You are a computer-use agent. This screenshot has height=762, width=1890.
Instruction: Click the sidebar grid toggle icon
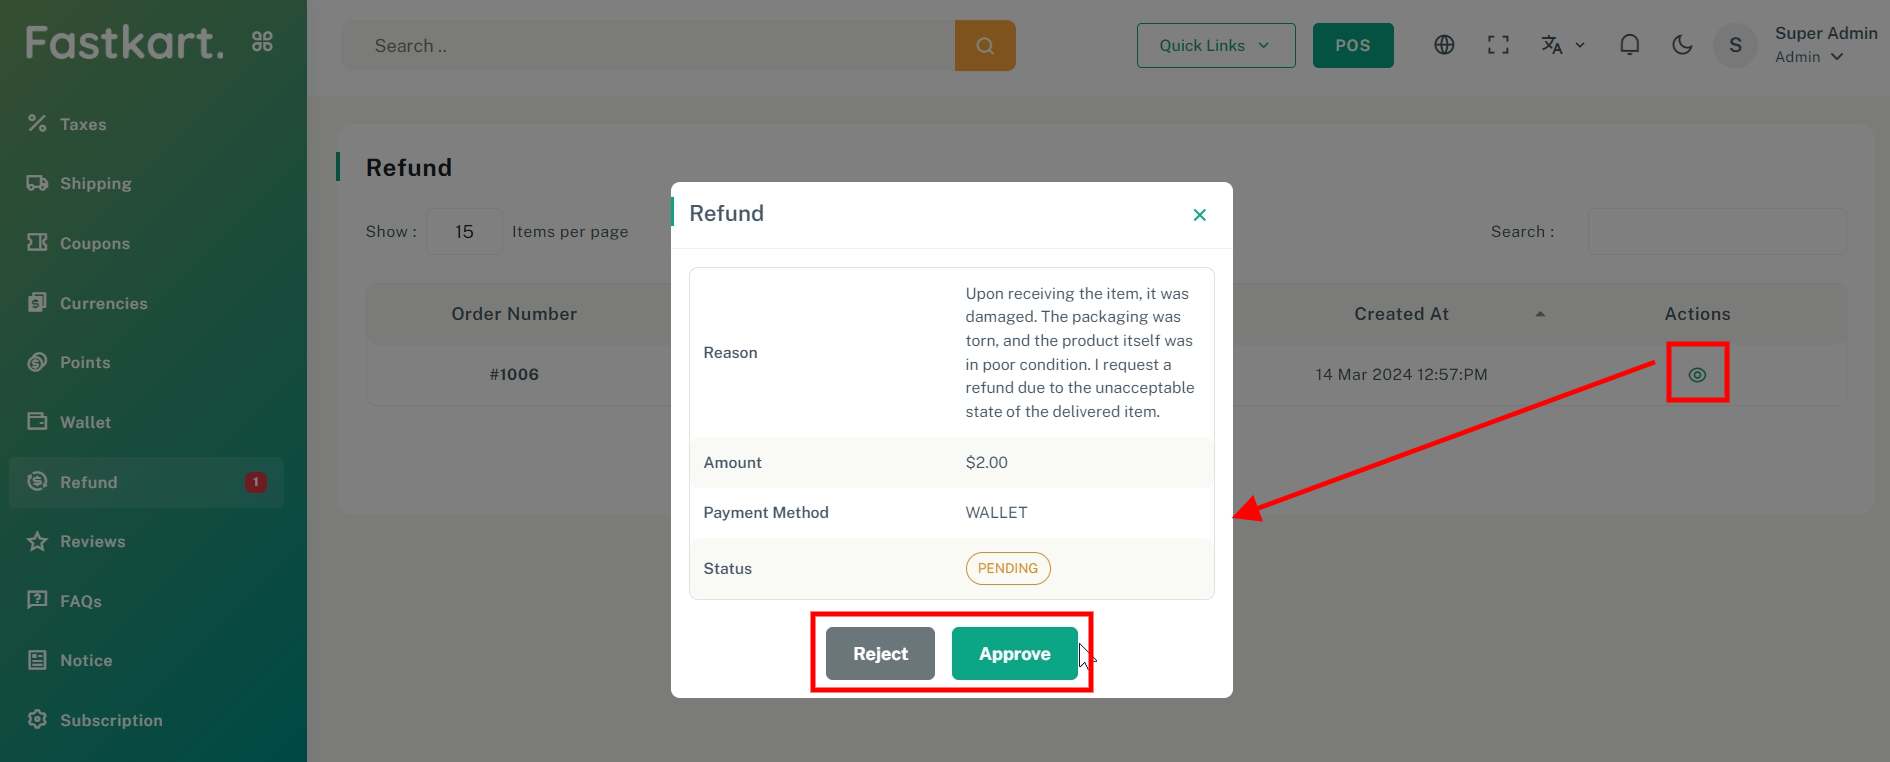(262, 42)
